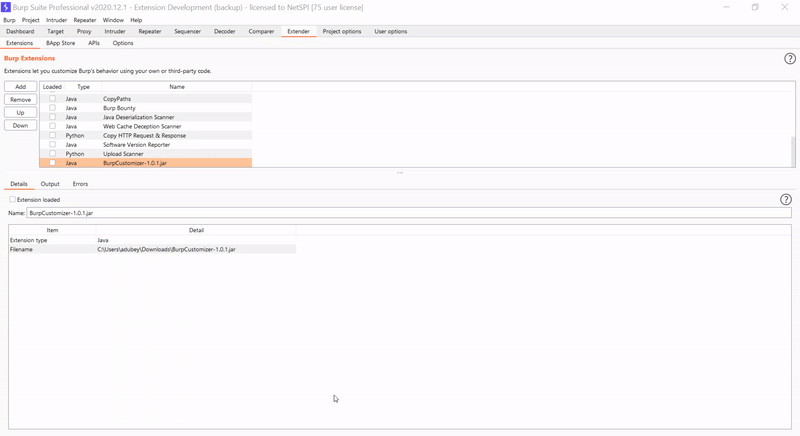Show the Errors tab
The image size is (800, 436).
(80, 184)
